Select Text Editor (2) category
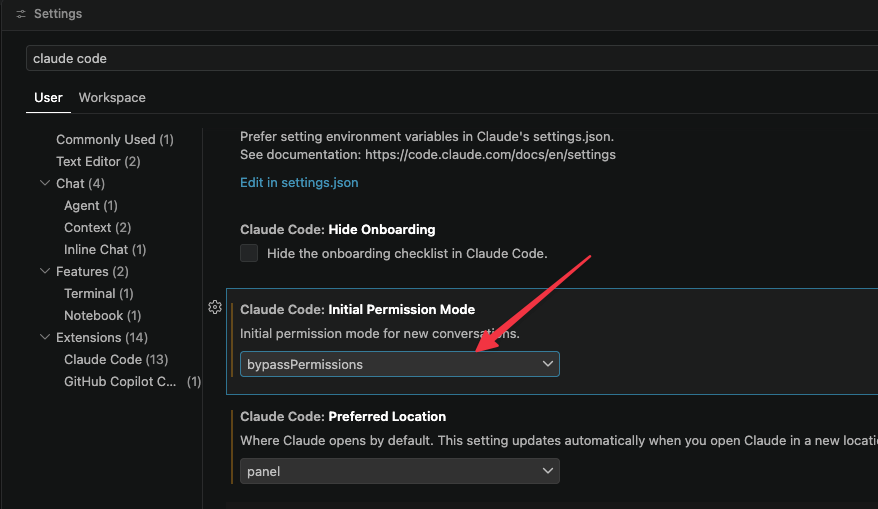Image resolution: width=878 pixels, height=509 pixels. [x=98, y=161]
